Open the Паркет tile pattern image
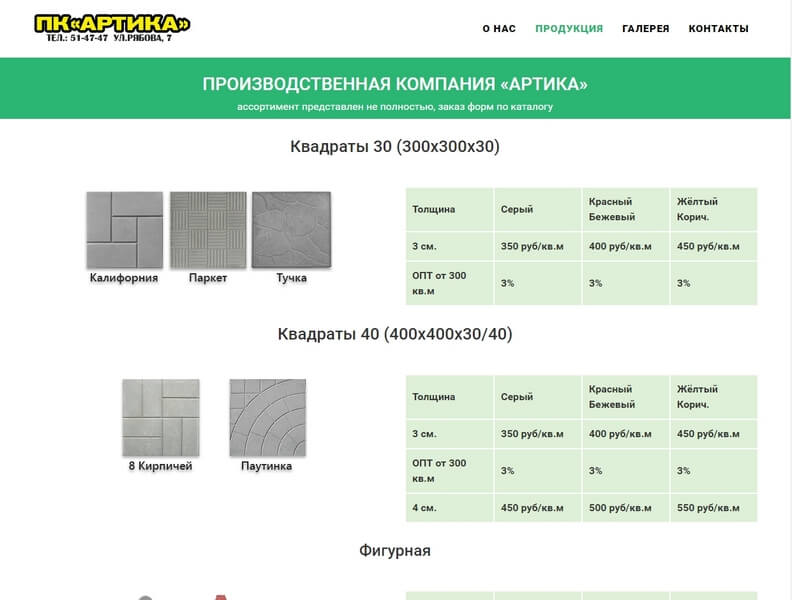792x600 pixels. coord(208,230)
